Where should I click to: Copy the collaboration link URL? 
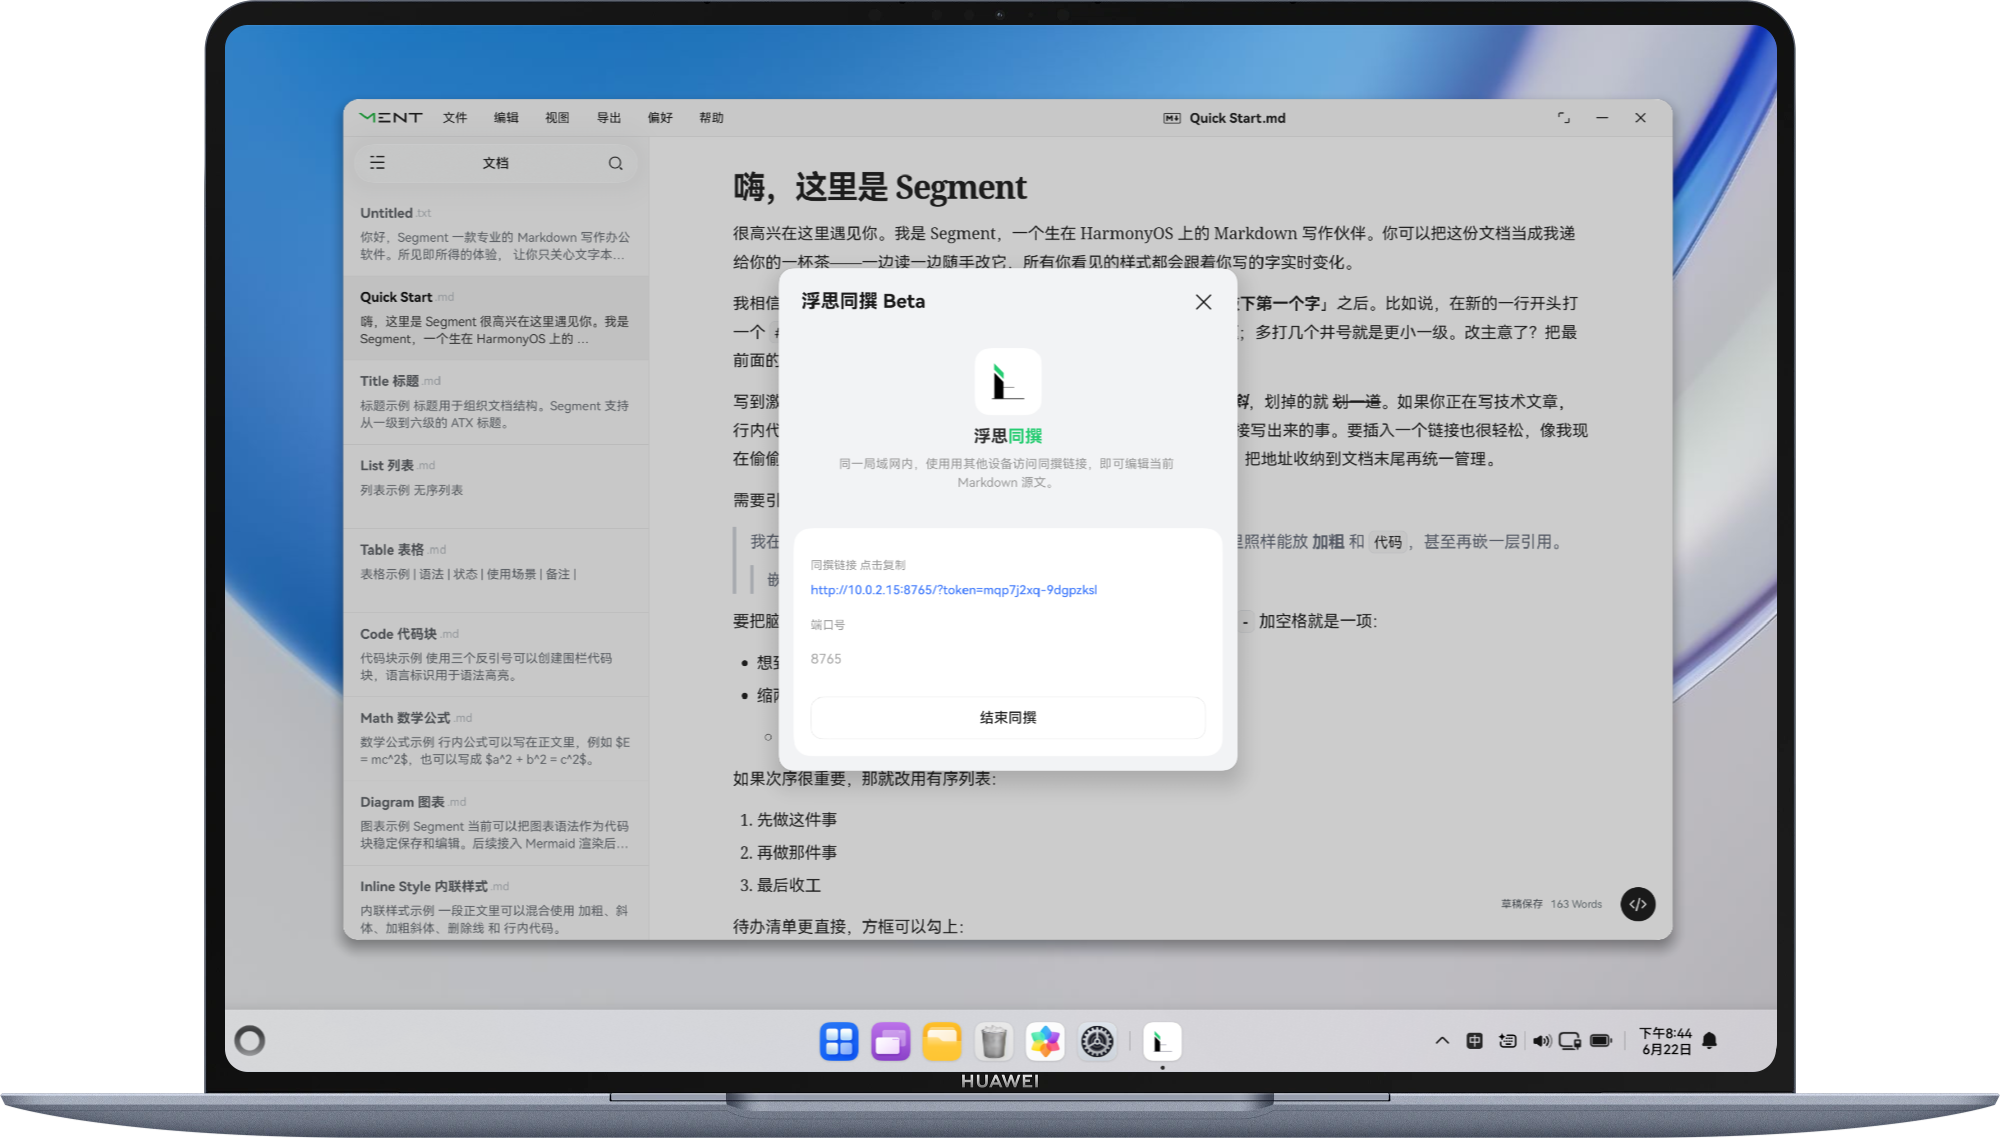(x=953, y=590)
